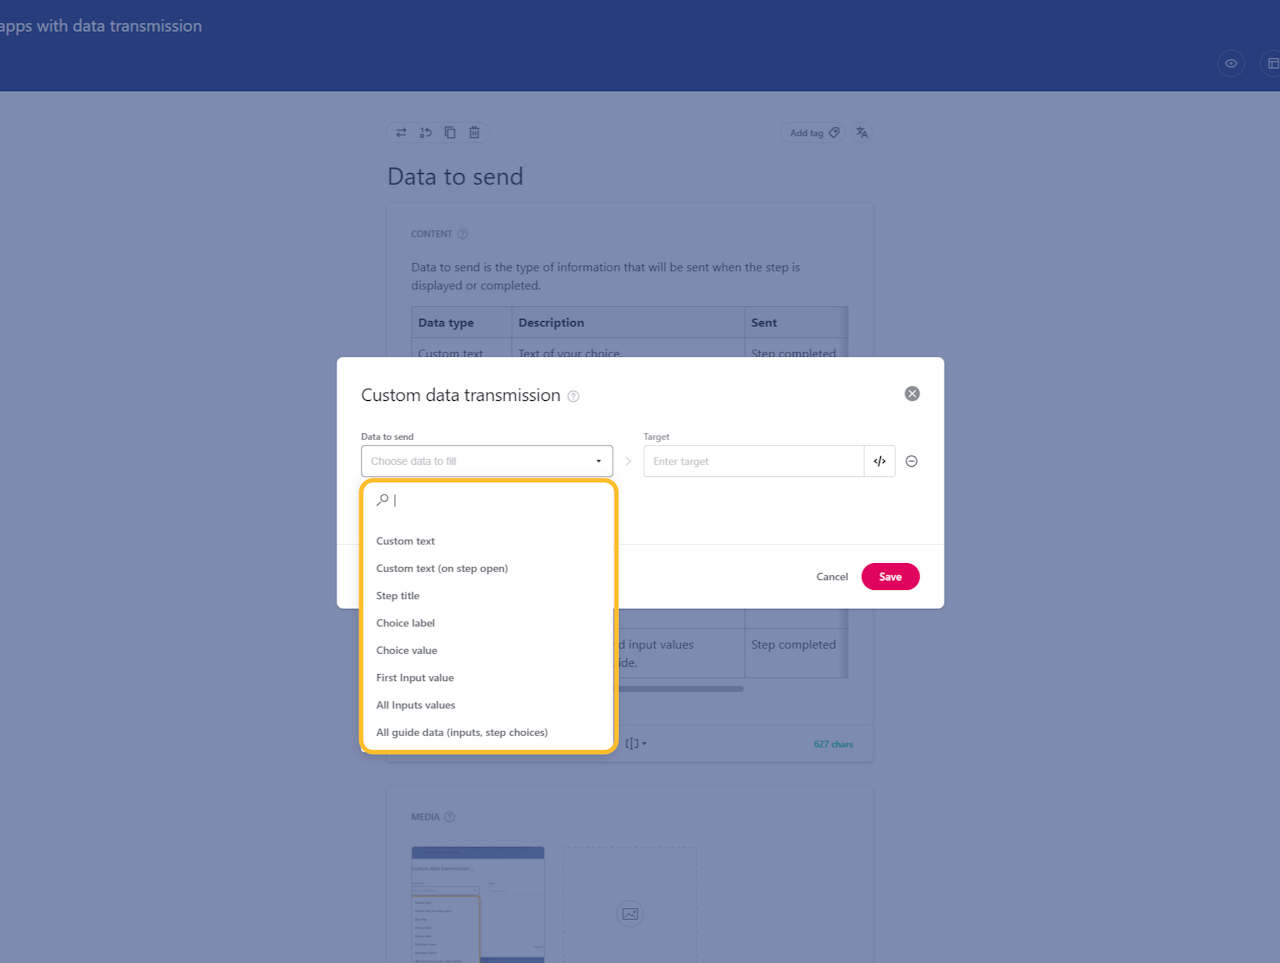This screenshot has height=963, width=1280.
Task: Select Step title in the dropdown options
Action: (x=397, y=595)
